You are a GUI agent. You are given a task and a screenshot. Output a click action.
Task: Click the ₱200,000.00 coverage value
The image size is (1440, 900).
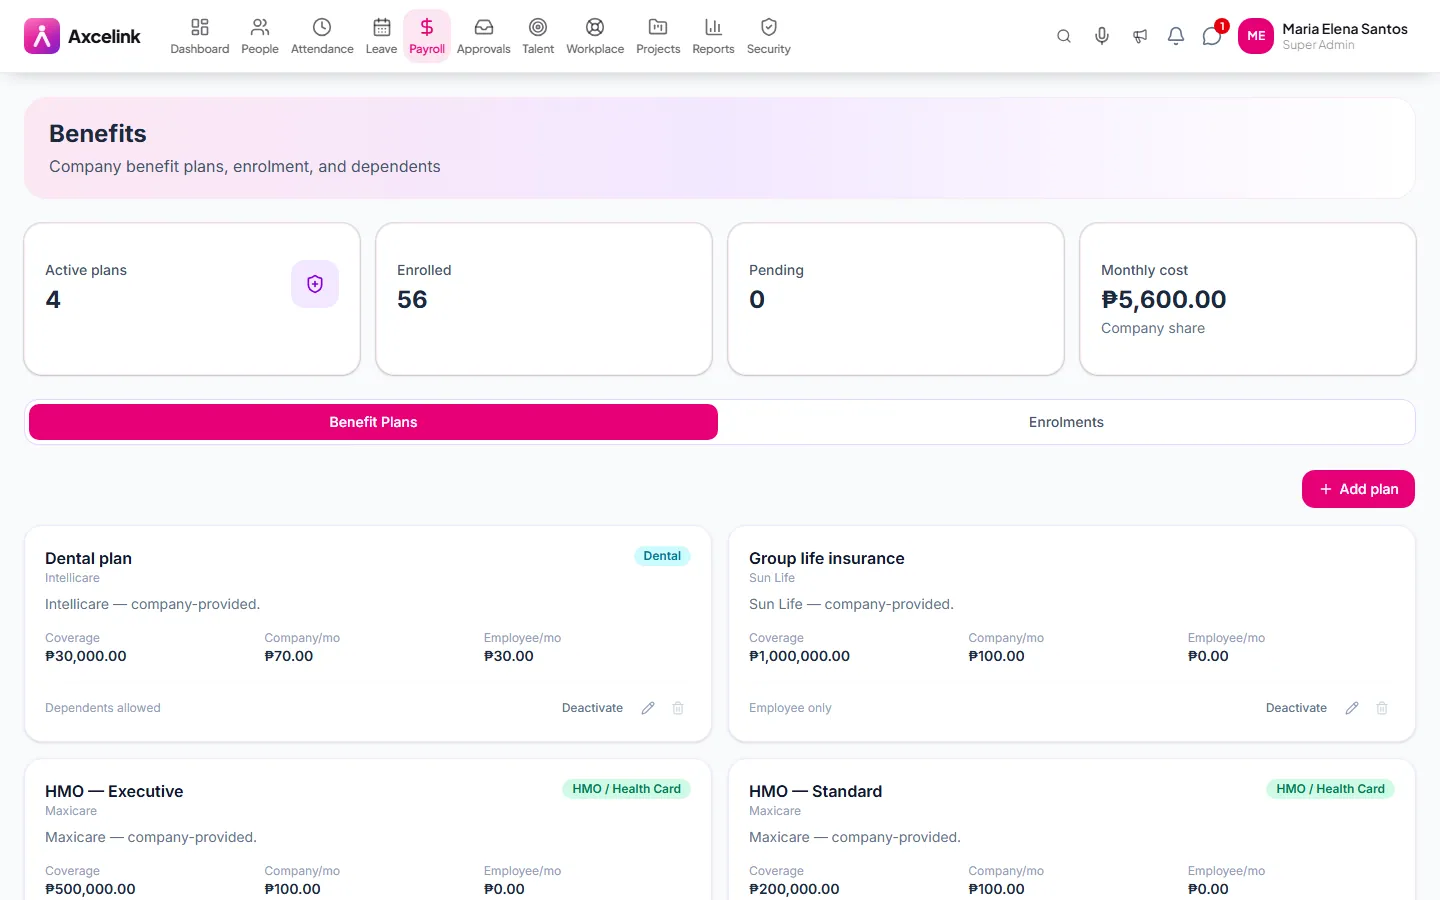(794, 889)
